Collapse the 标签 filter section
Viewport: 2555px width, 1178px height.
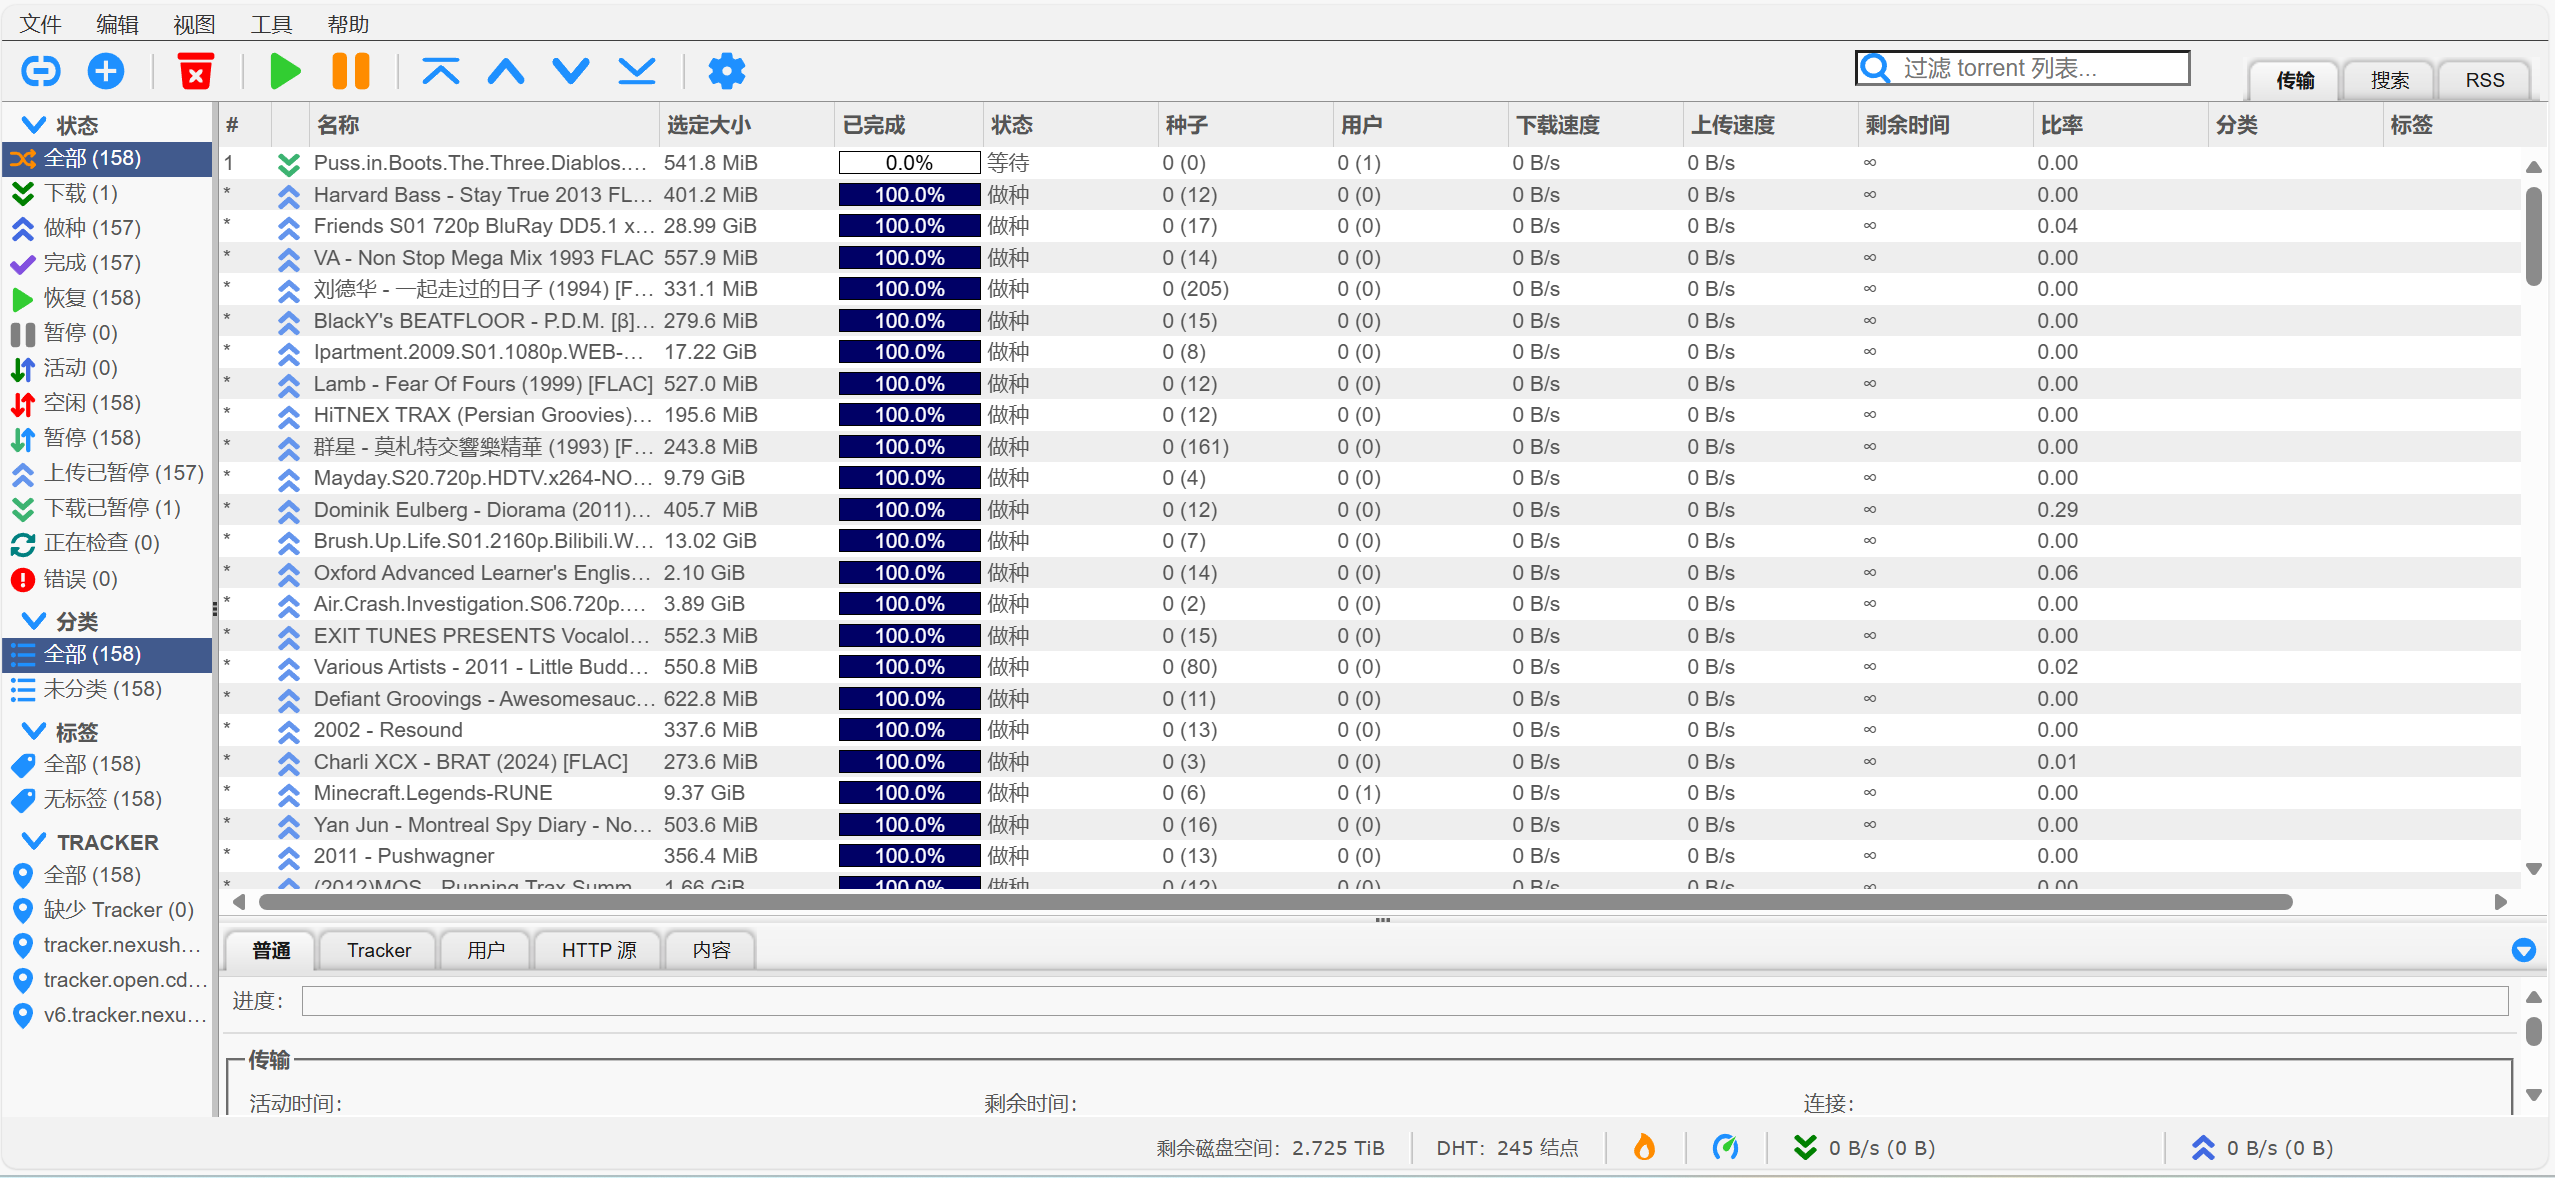33,732
